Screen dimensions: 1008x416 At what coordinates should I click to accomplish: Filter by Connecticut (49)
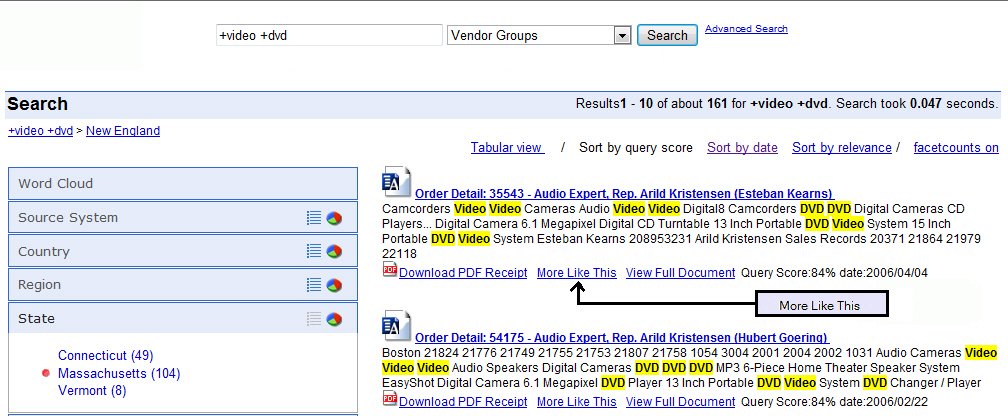click(x=105, y=356)
